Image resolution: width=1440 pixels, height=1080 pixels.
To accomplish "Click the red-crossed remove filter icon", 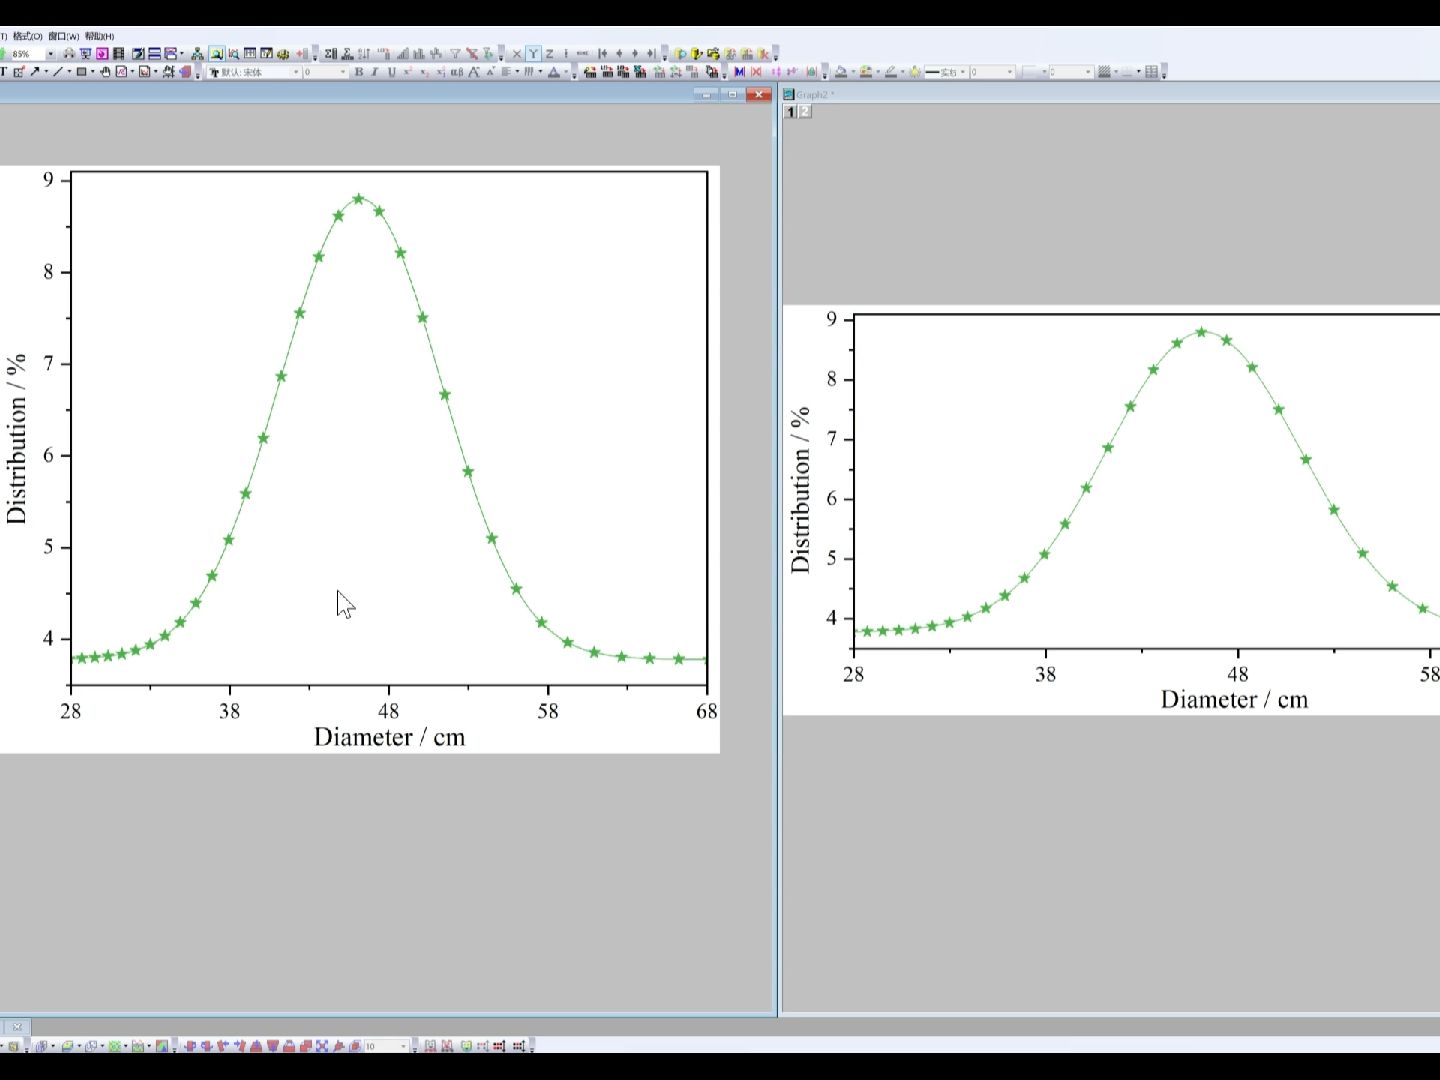I will click(x=472, y=53).
